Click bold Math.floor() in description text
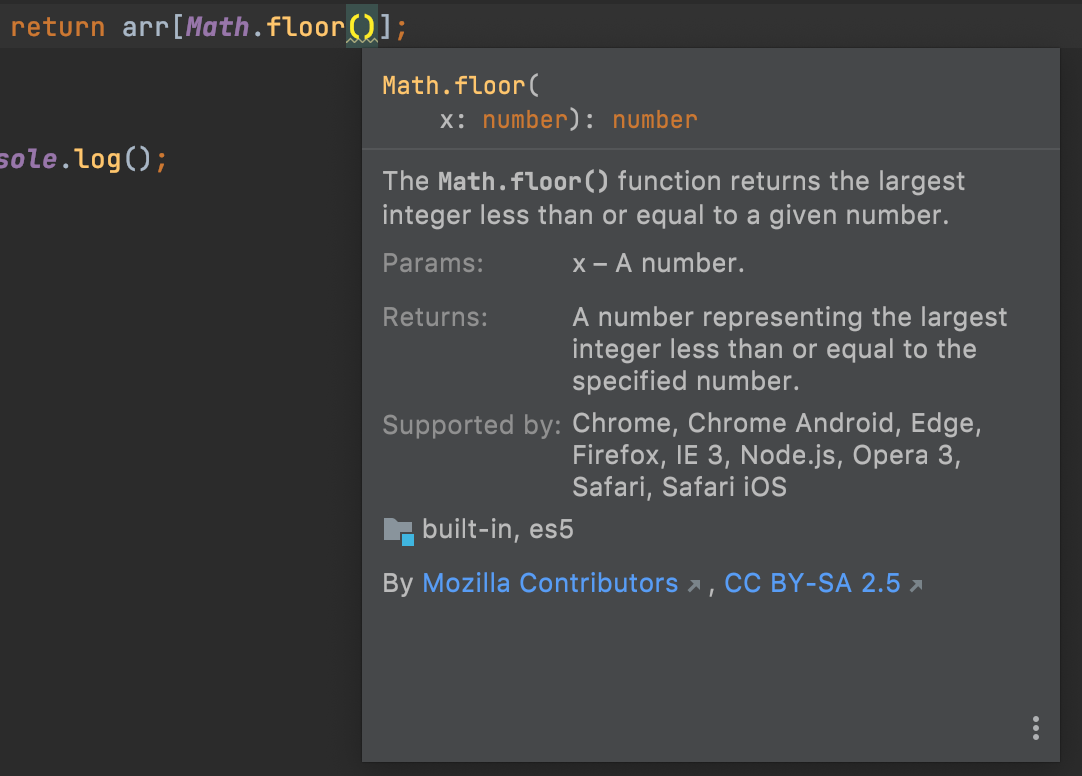 click(523, 181)
